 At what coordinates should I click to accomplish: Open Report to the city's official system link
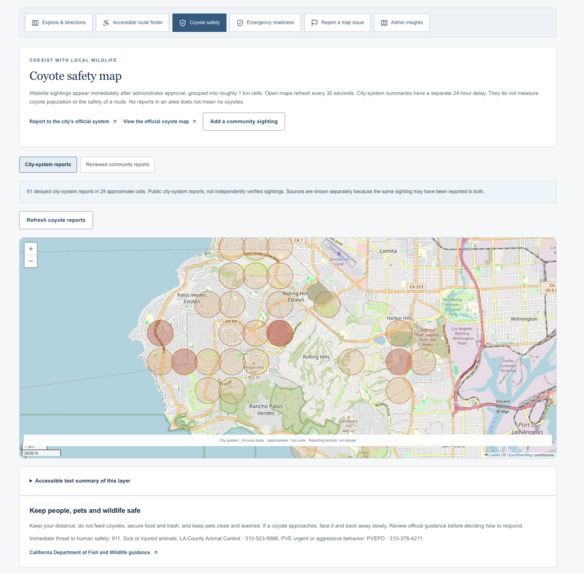[x=73, y=121]
